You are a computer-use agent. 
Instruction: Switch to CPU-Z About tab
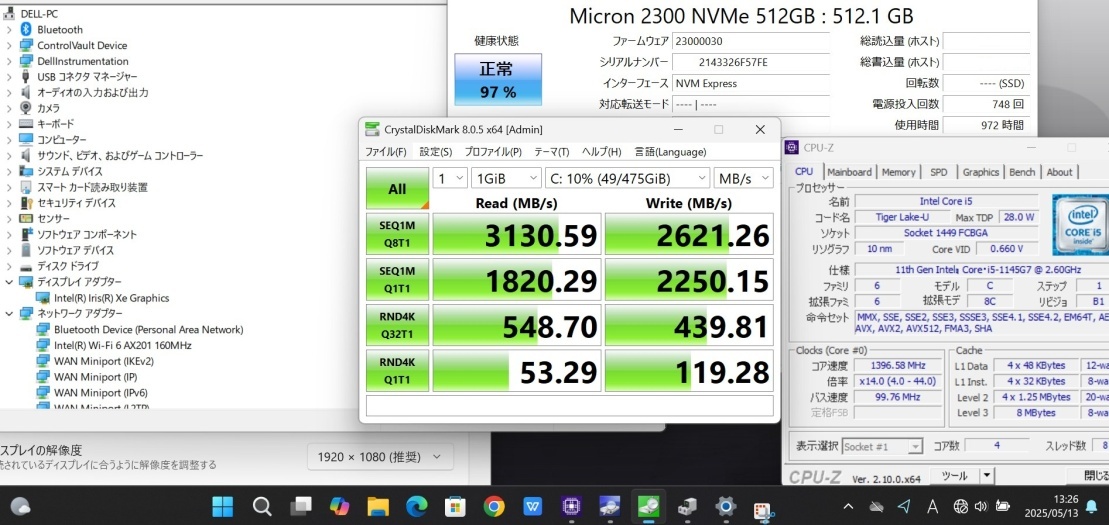click(1059, 172)
